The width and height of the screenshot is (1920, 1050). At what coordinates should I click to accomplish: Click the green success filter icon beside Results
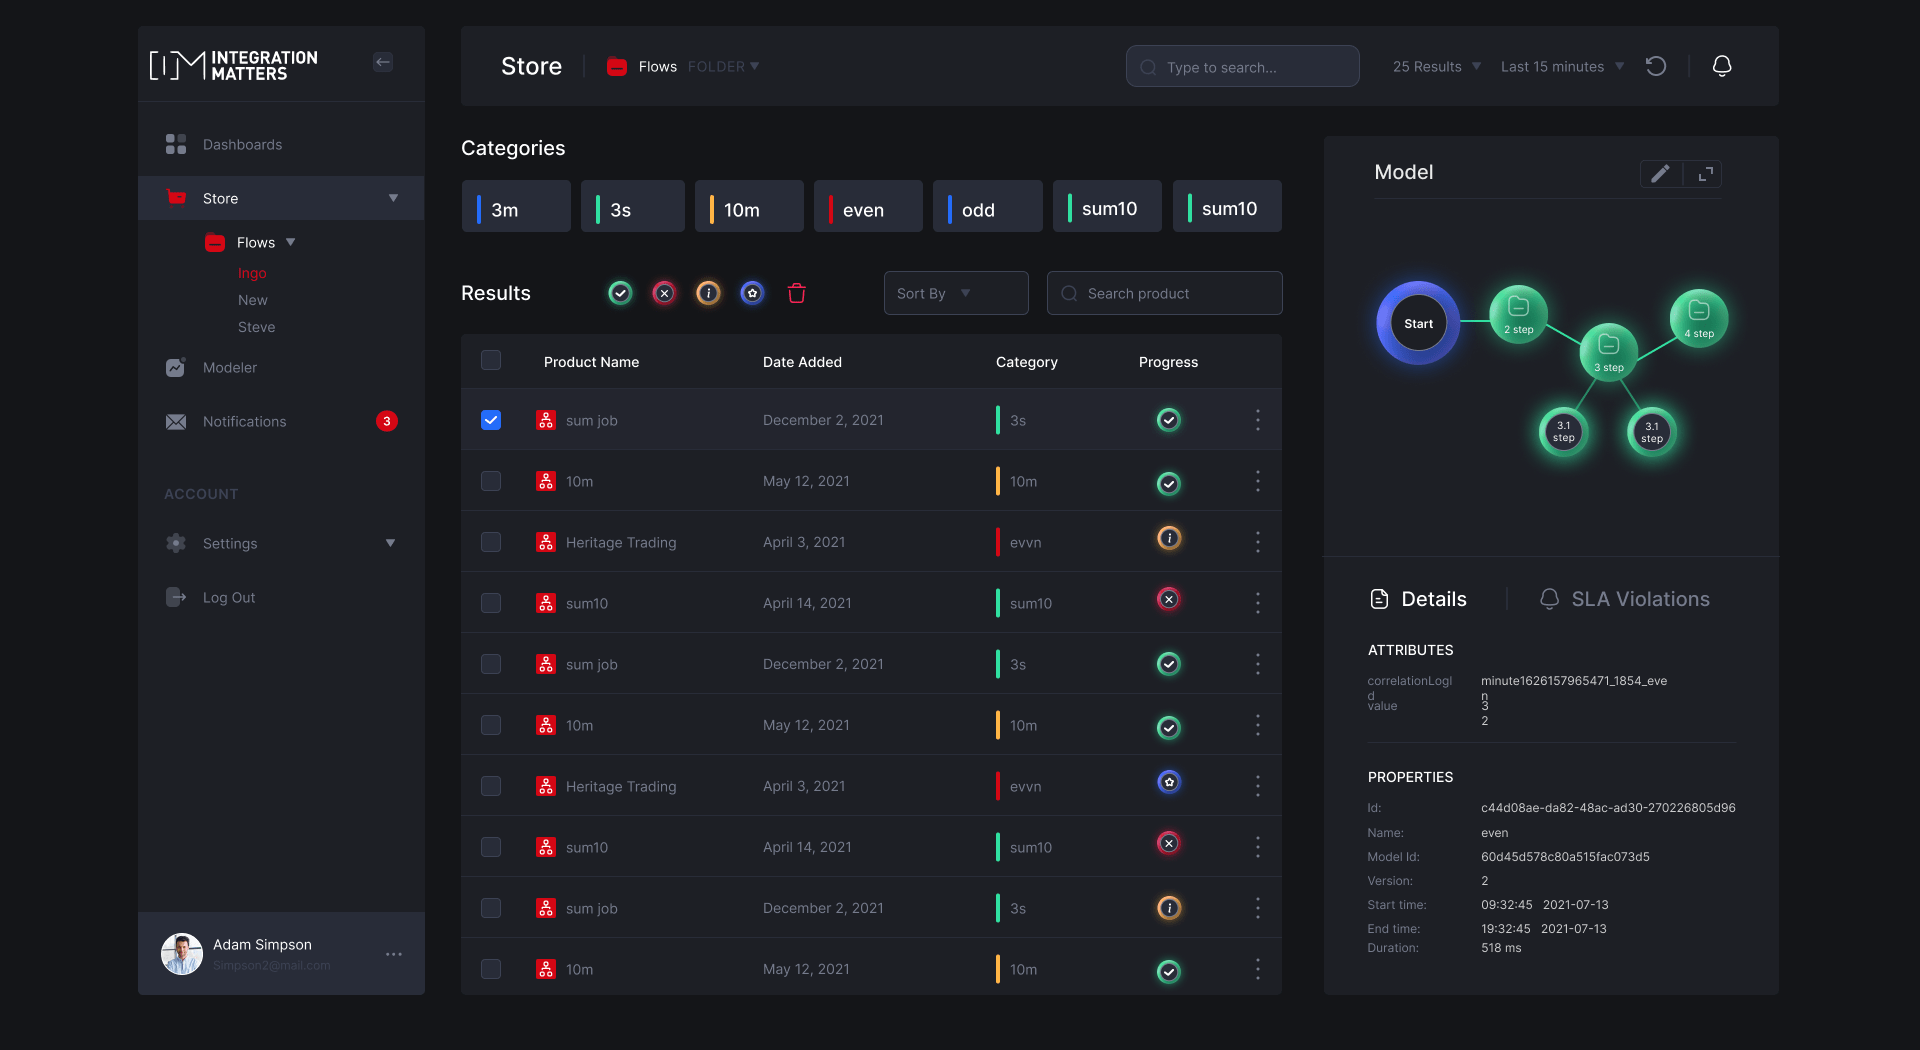pyautogui.click(x=619, y=293)
